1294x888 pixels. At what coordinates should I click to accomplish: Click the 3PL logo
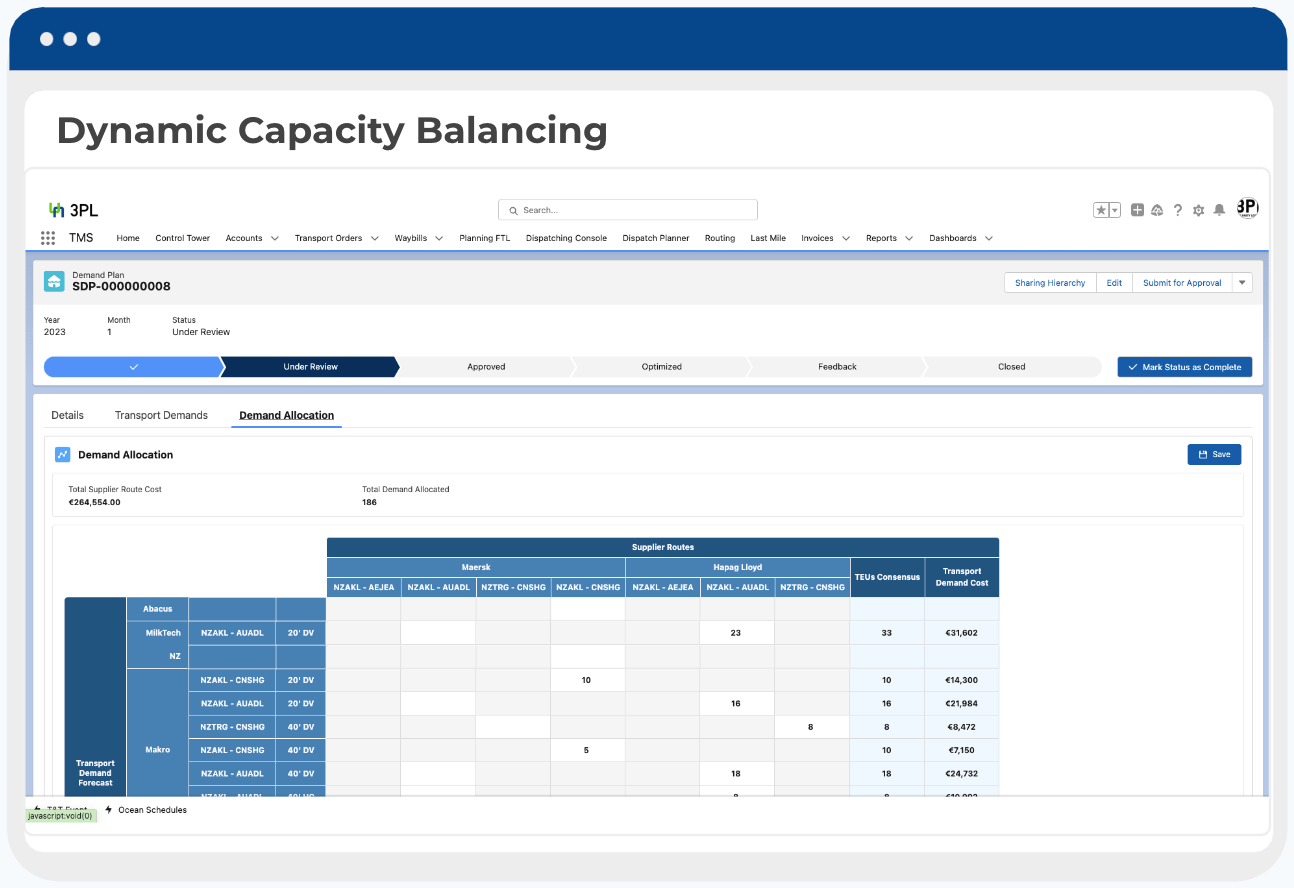tap(73, 210)
